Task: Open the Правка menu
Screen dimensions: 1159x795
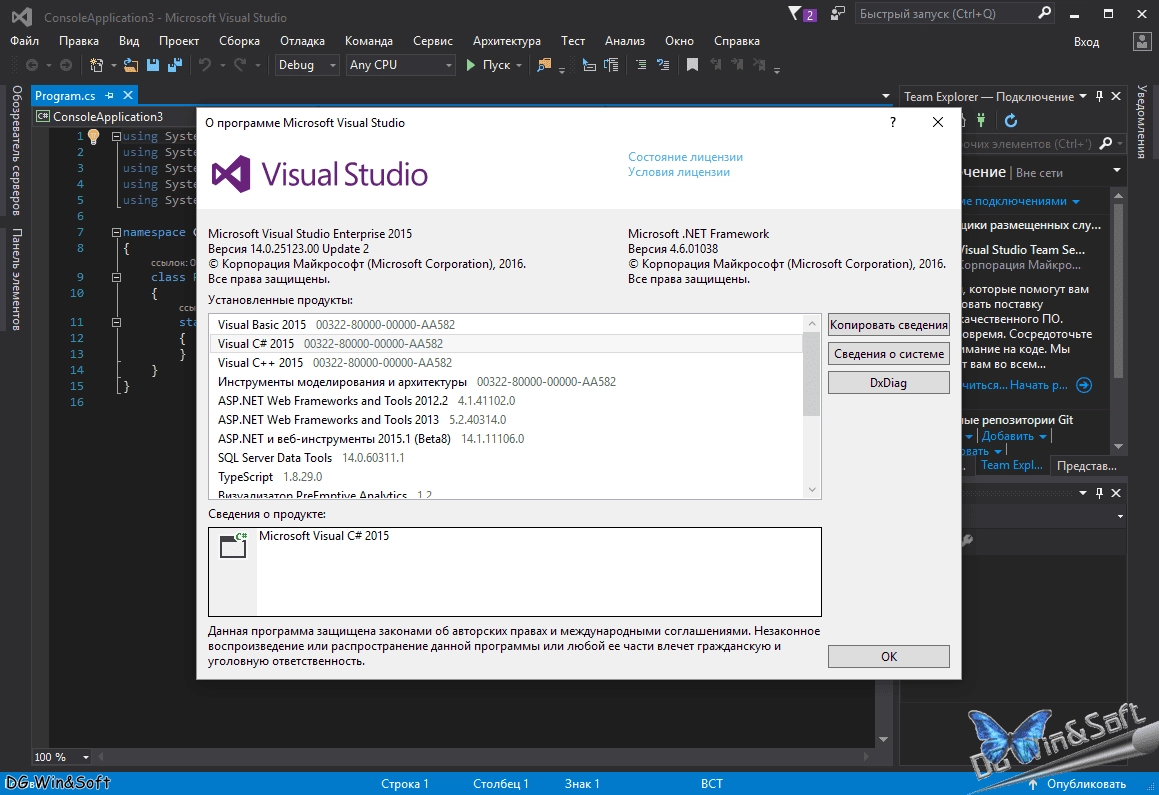Action: click(x=78, y=41)
